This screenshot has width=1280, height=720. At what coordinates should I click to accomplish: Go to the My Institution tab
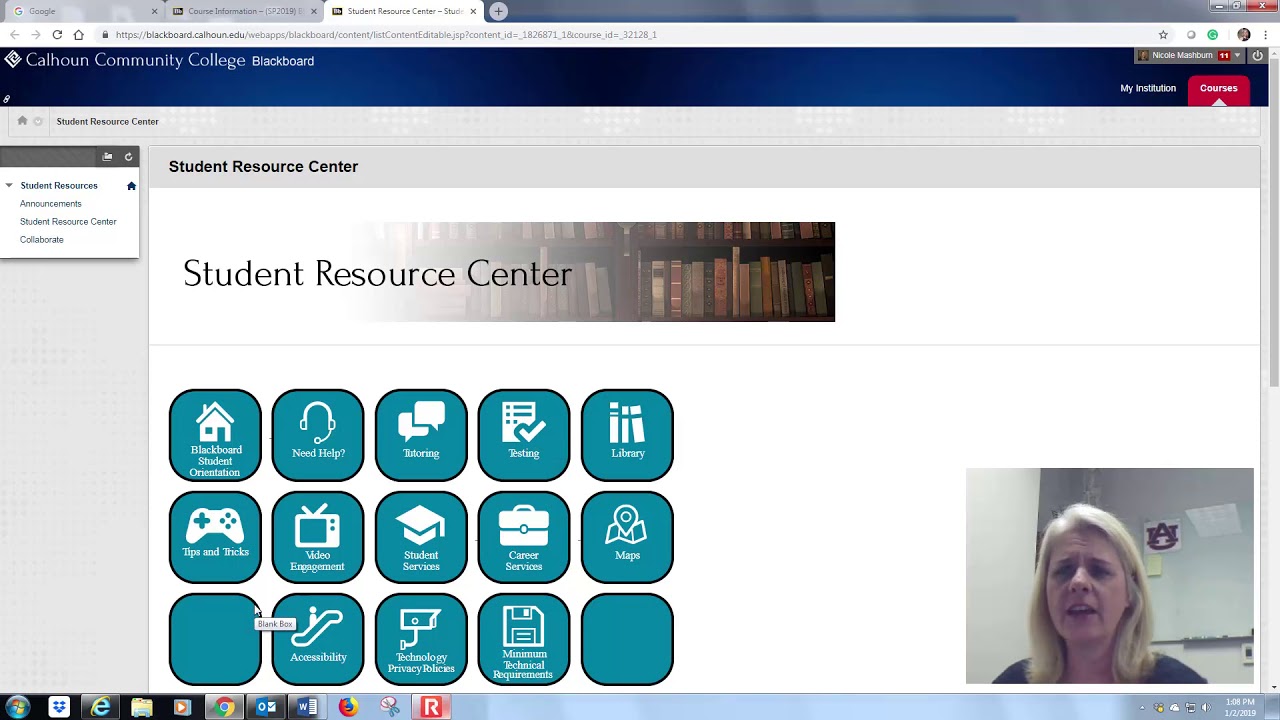tap(1148, 88)
